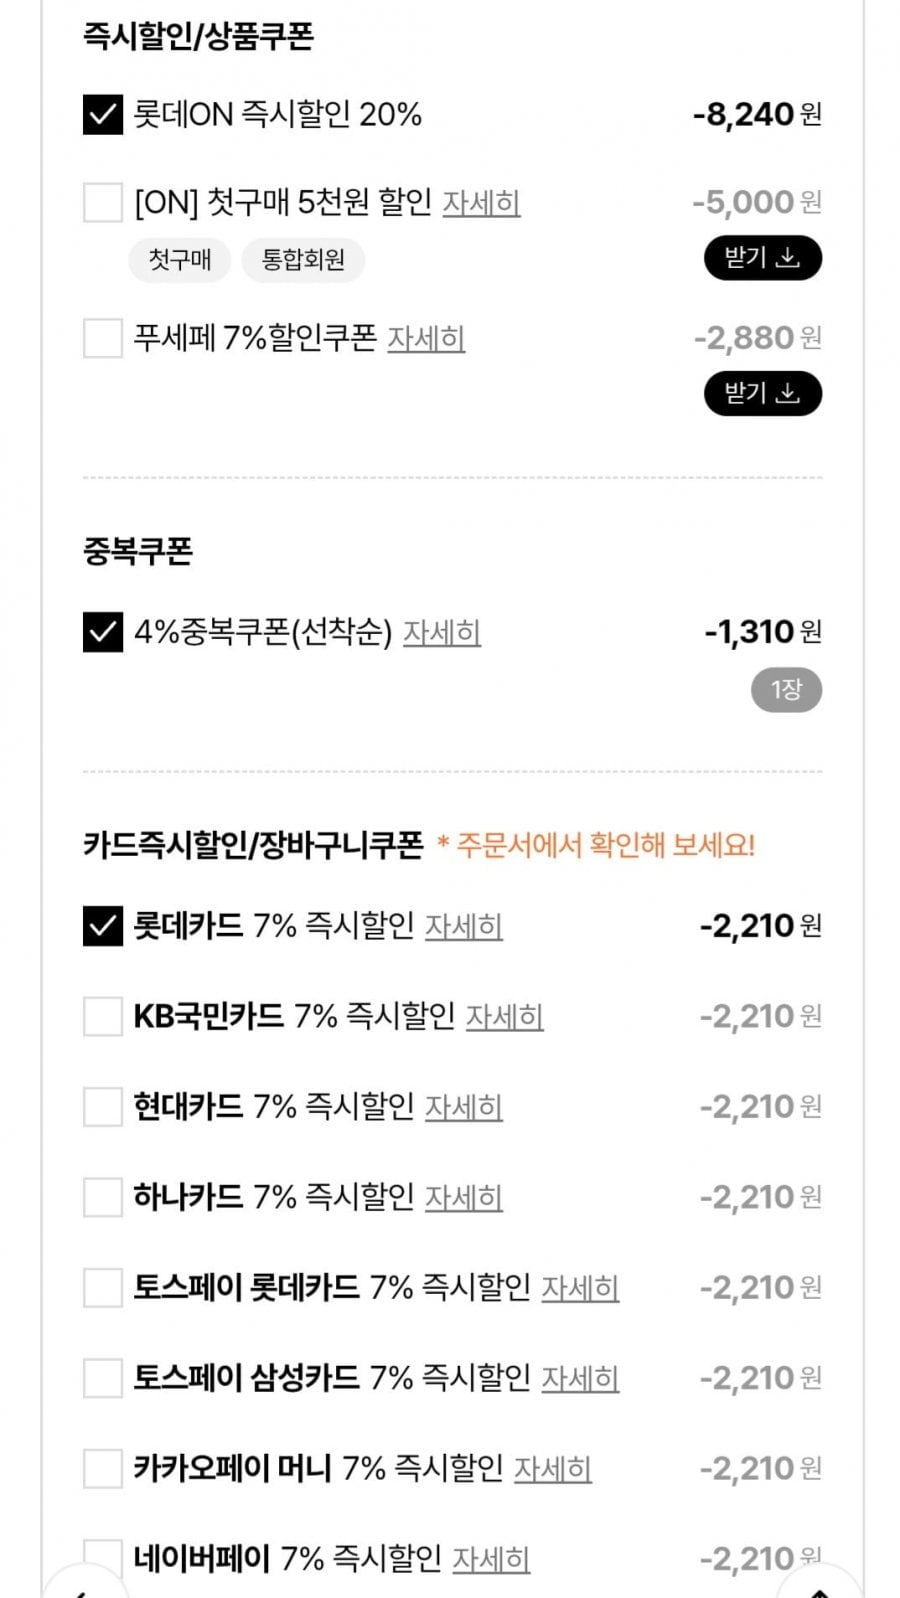Tap the 통합회원 tag chip

(303, 260)
